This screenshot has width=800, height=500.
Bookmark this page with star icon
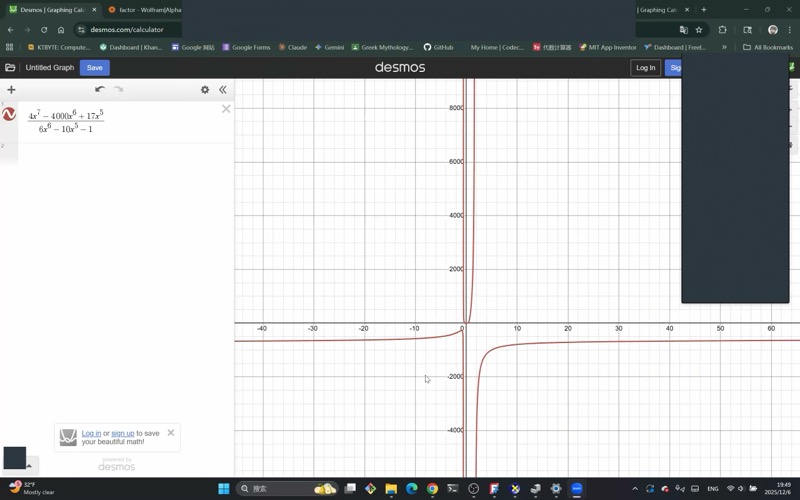click(699, 30)
